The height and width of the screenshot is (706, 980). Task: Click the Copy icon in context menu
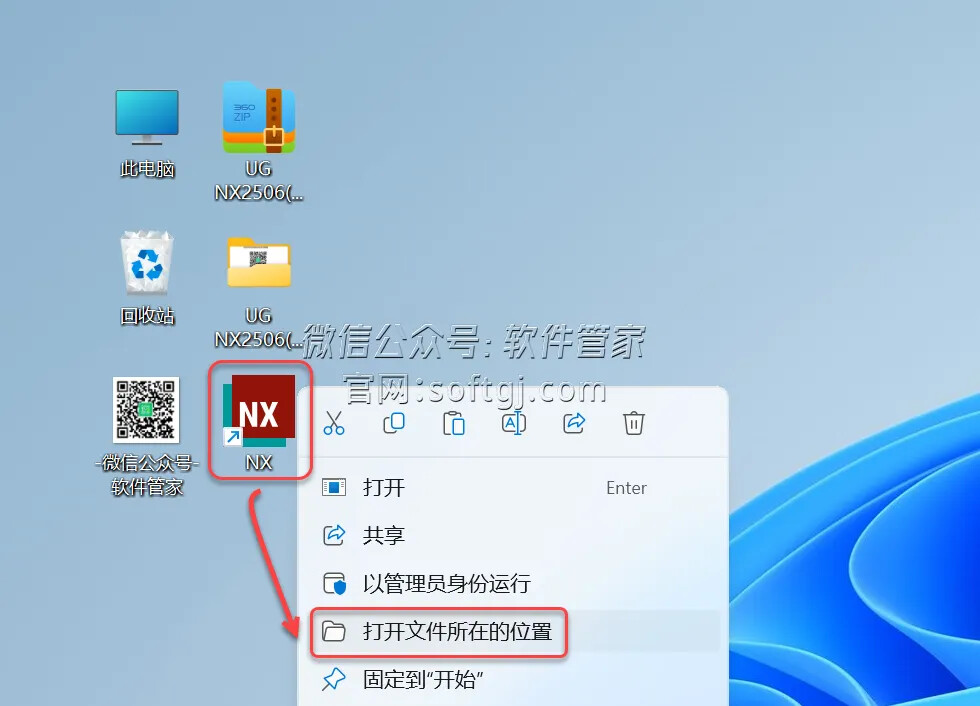click(x=394, y=423)
